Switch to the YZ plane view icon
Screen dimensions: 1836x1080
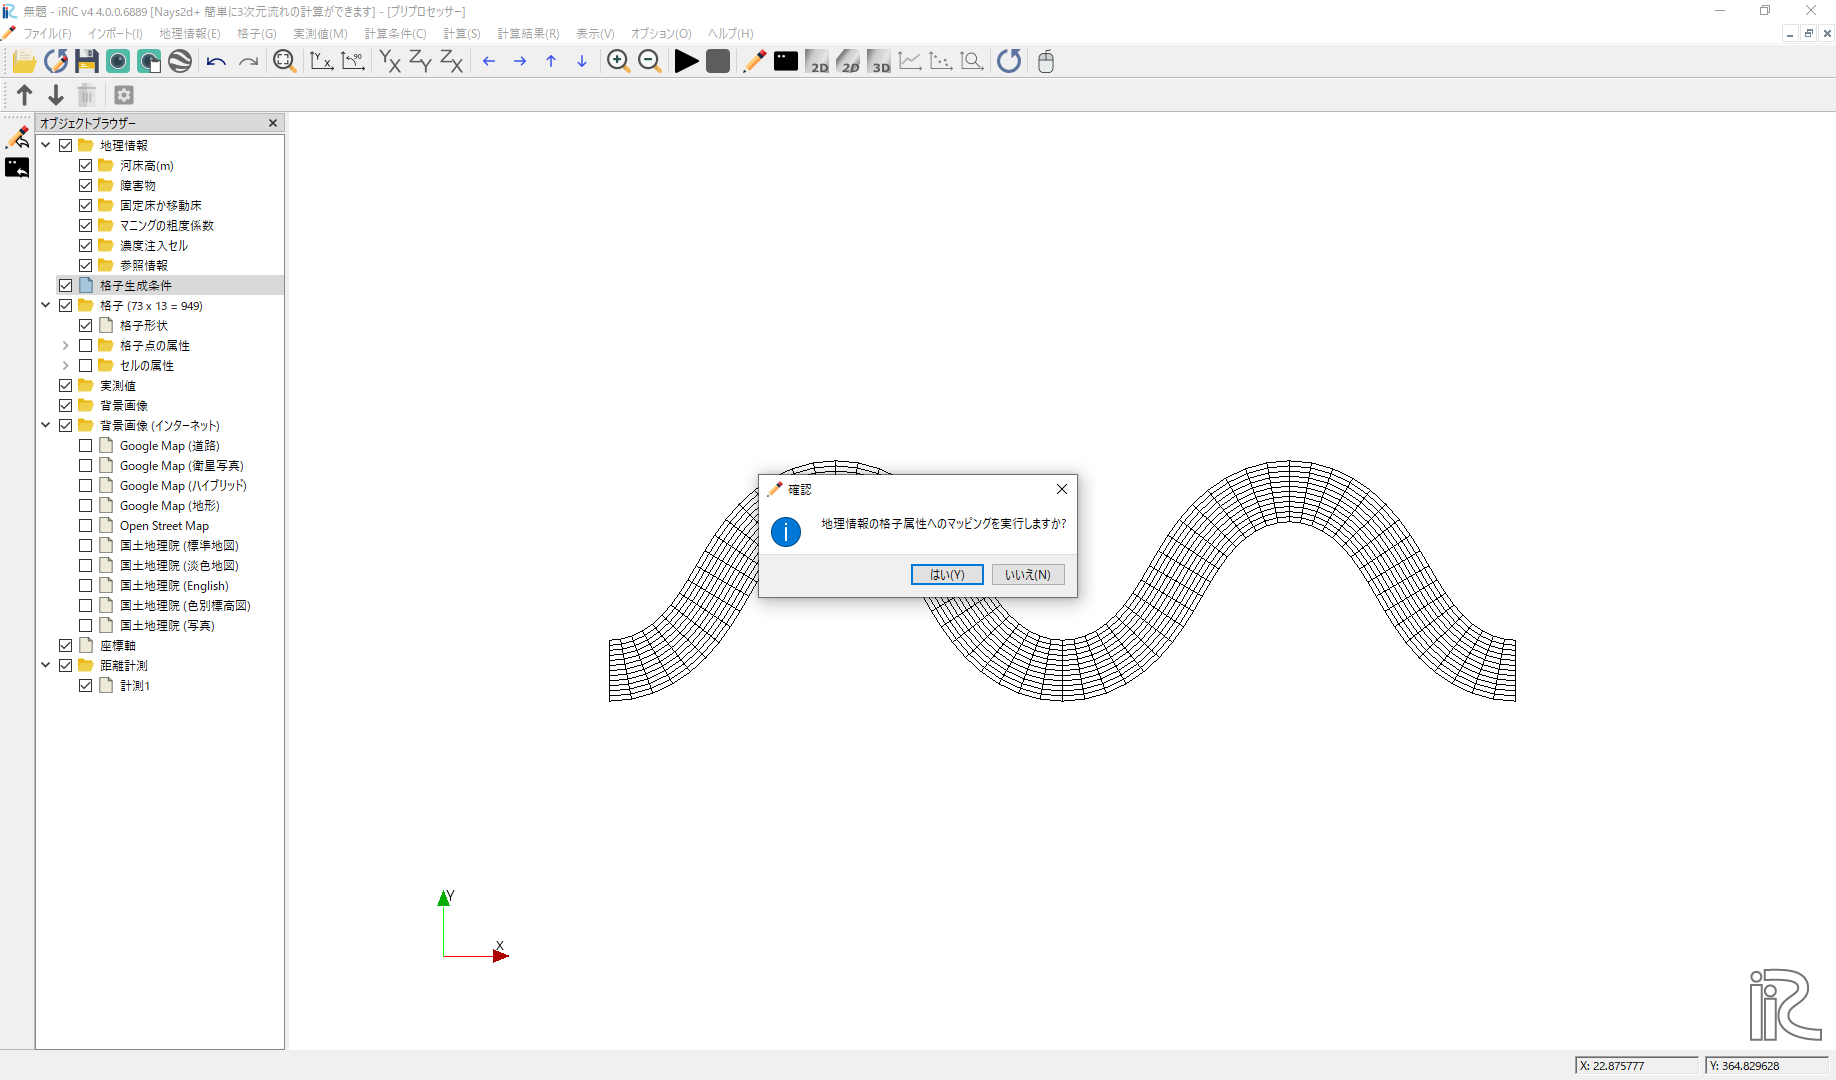(421, 61)
